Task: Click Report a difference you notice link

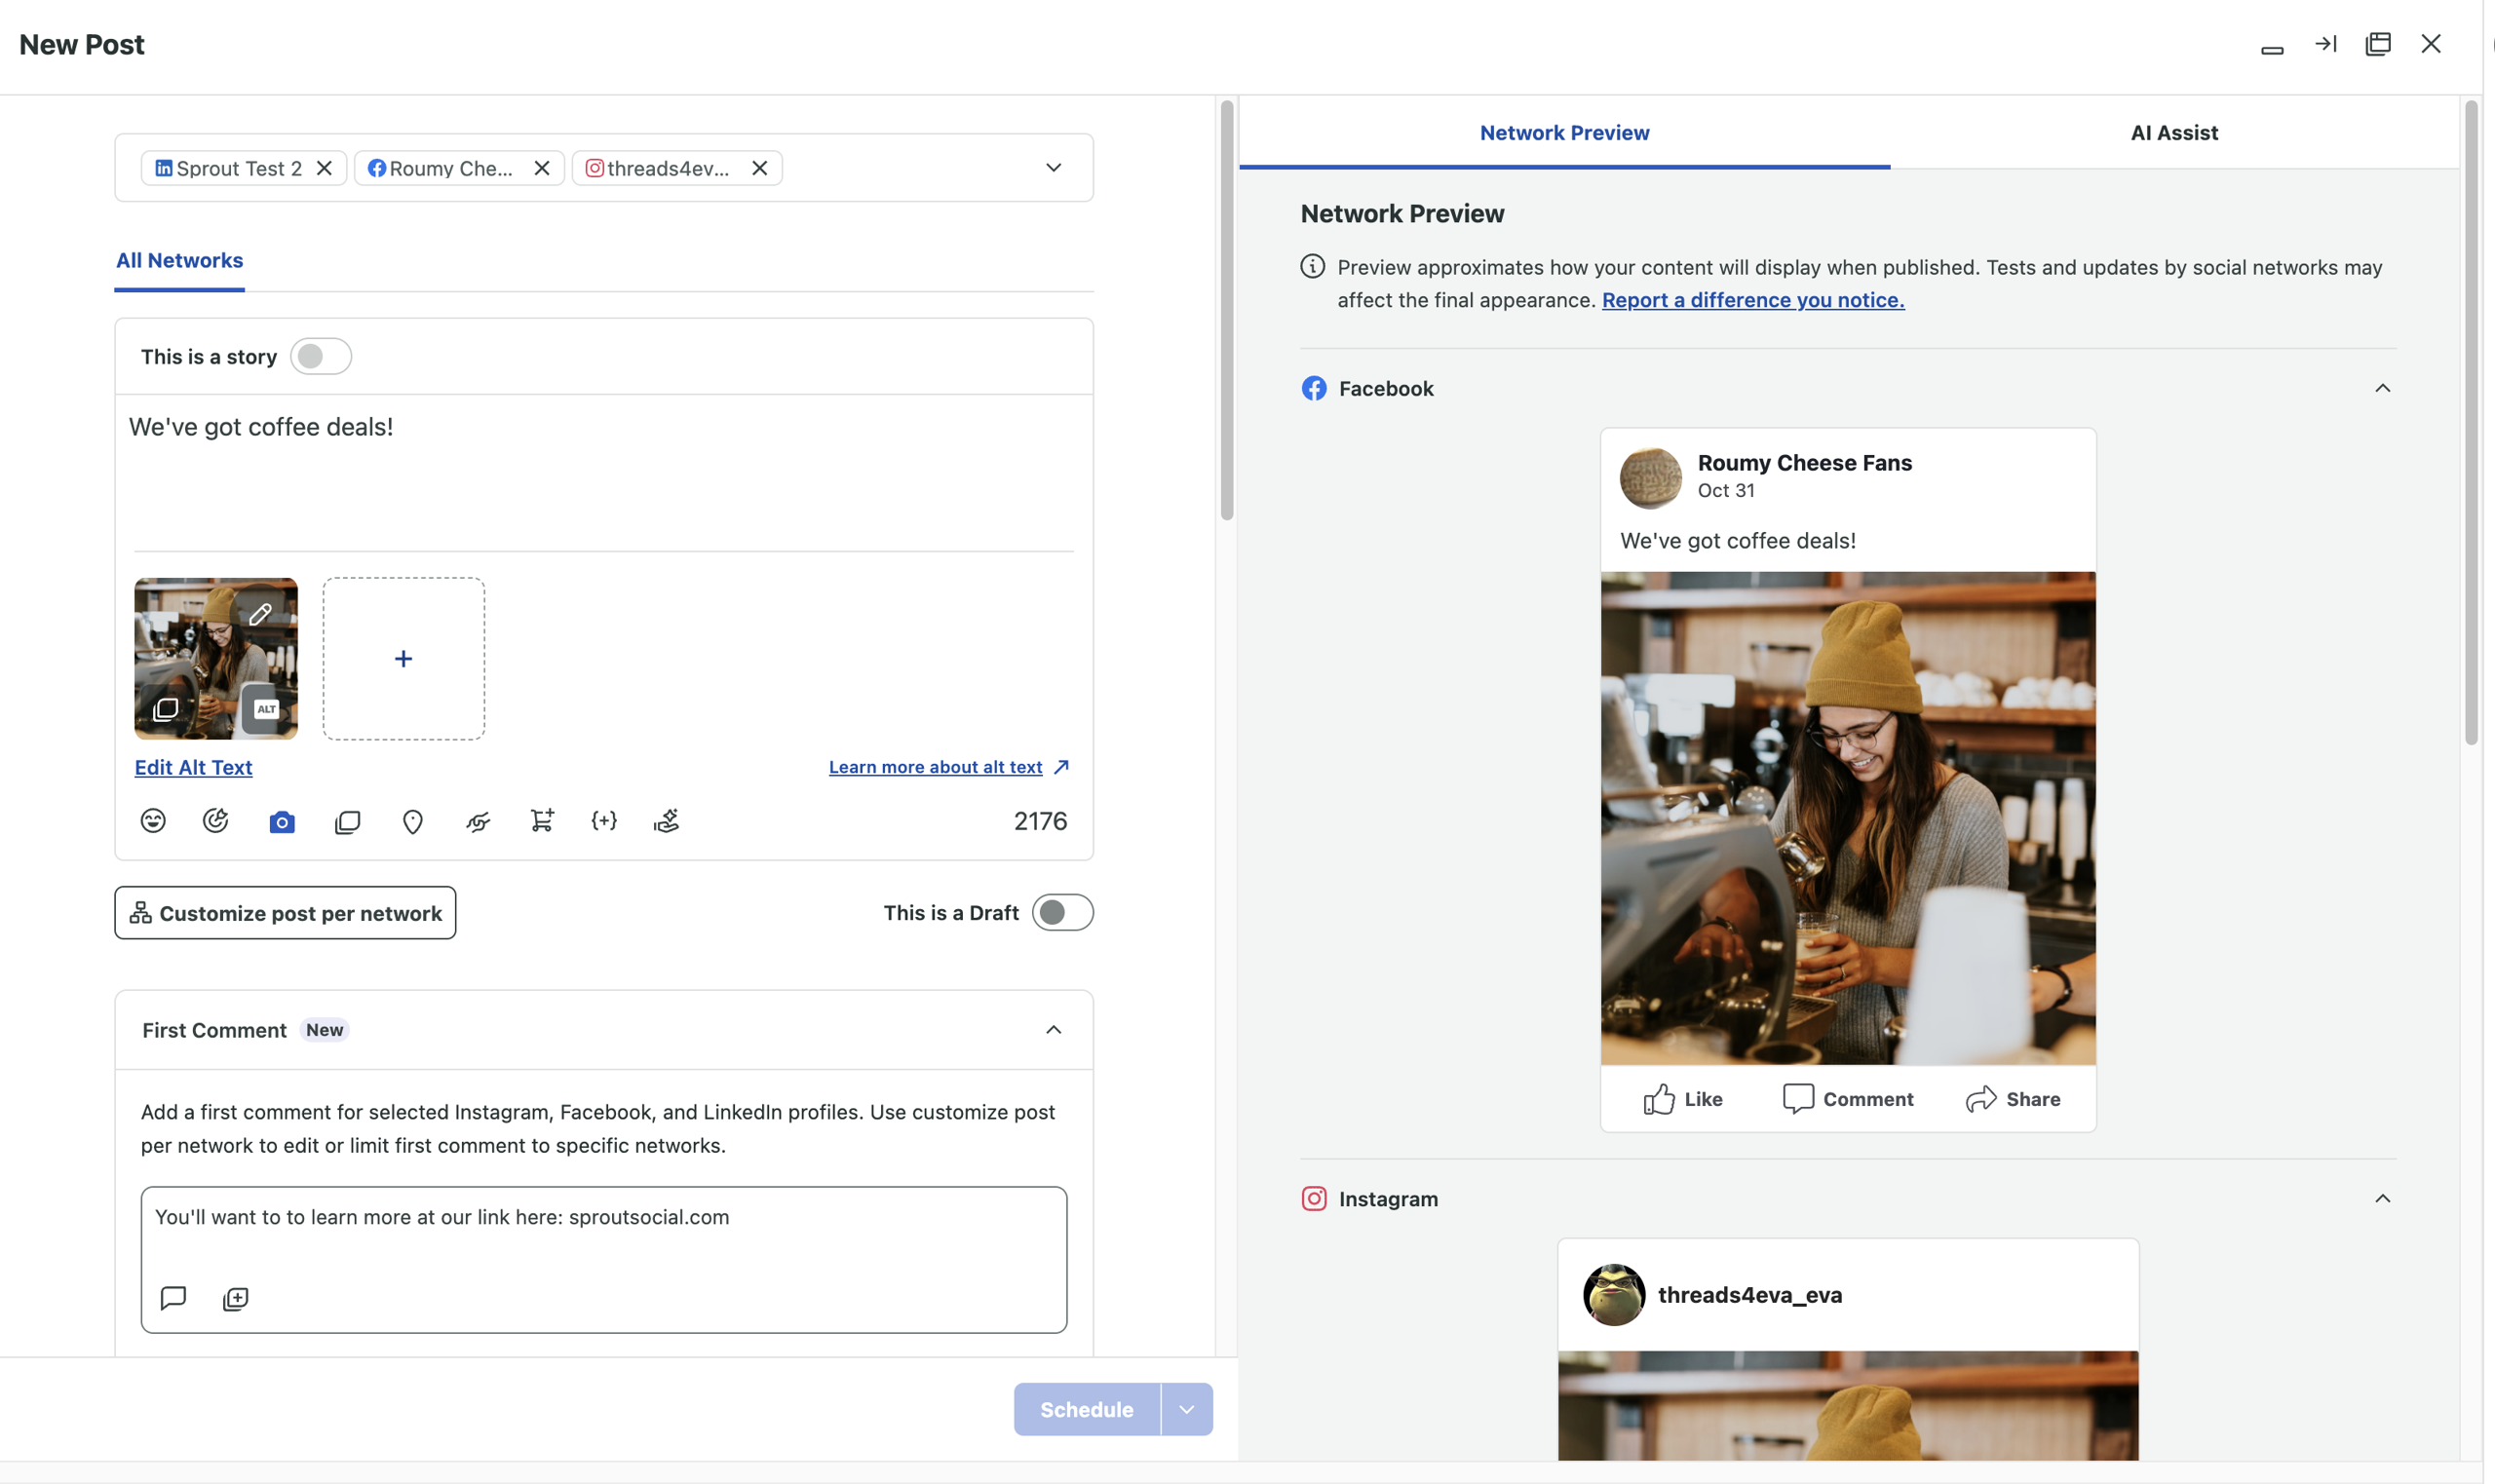Action: pyautogui.click(x=1753, y=300)
